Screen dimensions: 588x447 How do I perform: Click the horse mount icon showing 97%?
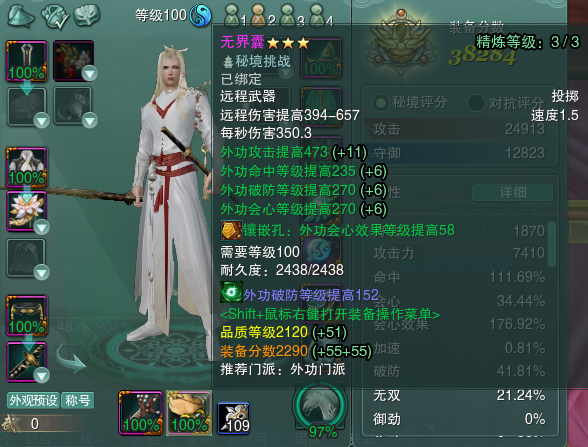click(x=321, y=406)
